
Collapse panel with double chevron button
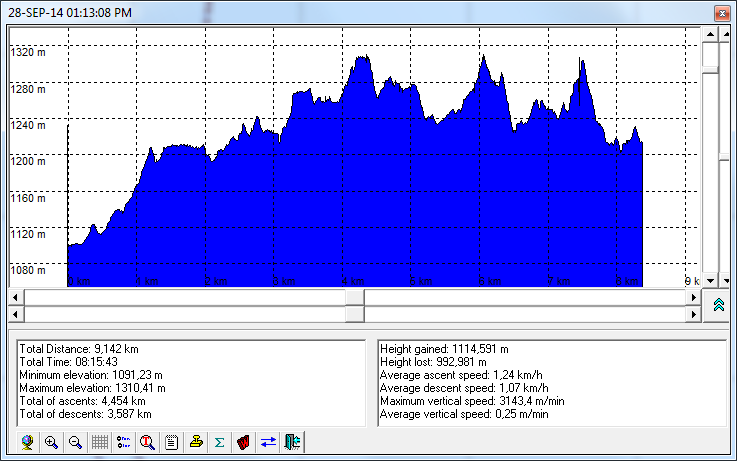[x=718, y=306]
